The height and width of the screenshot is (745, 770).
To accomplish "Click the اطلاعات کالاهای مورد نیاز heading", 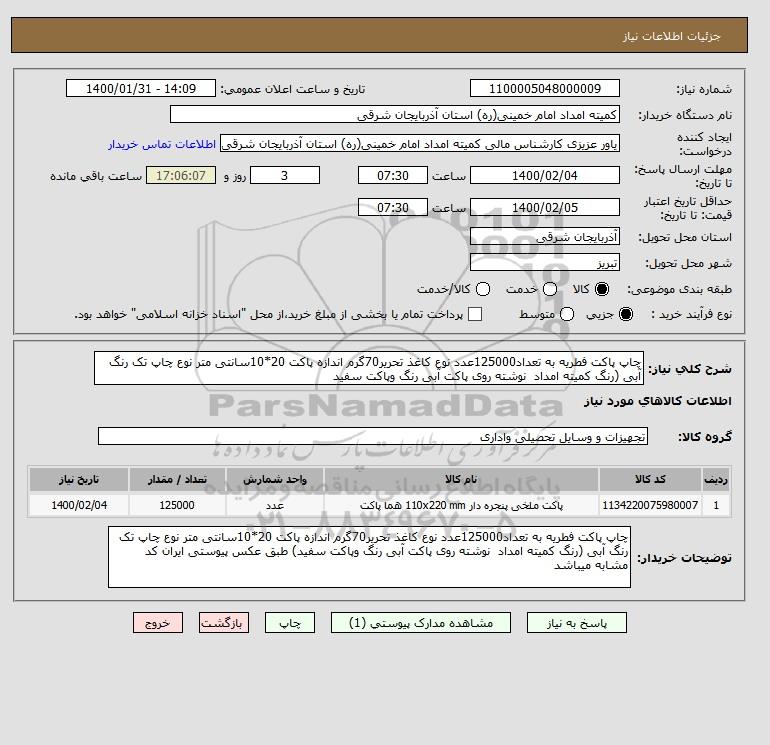I will (x=658, y=401).
